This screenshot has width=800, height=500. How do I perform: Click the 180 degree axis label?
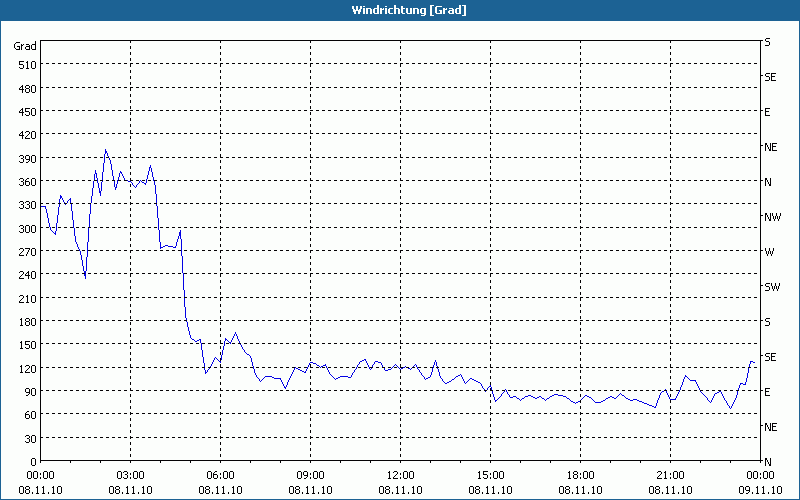tap(28, 322)
